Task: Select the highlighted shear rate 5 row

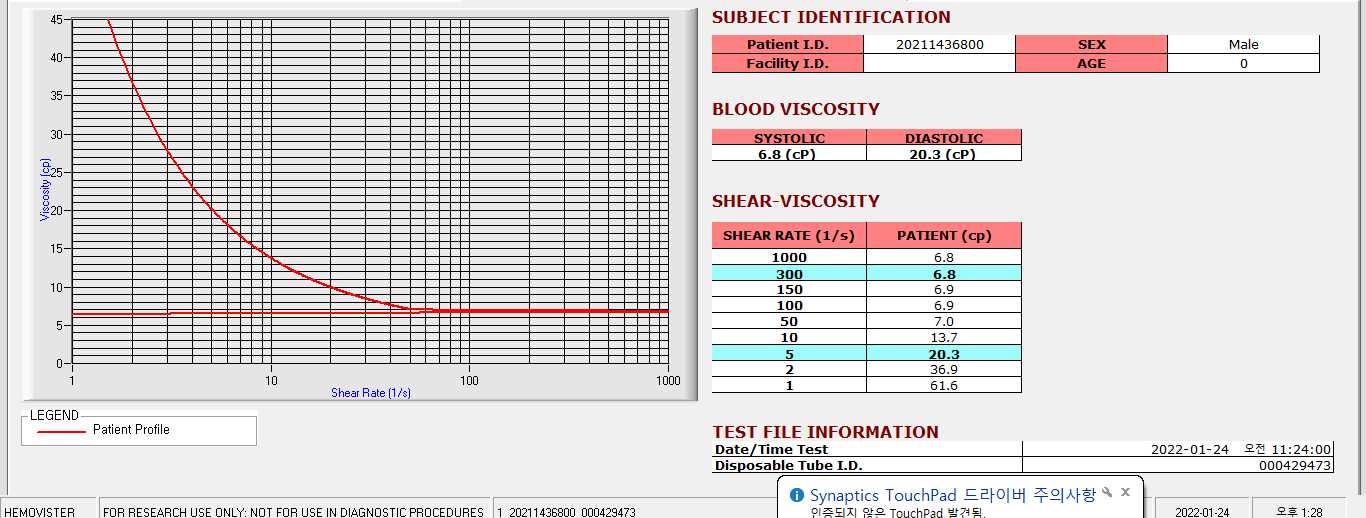Action: coord(867,353)
